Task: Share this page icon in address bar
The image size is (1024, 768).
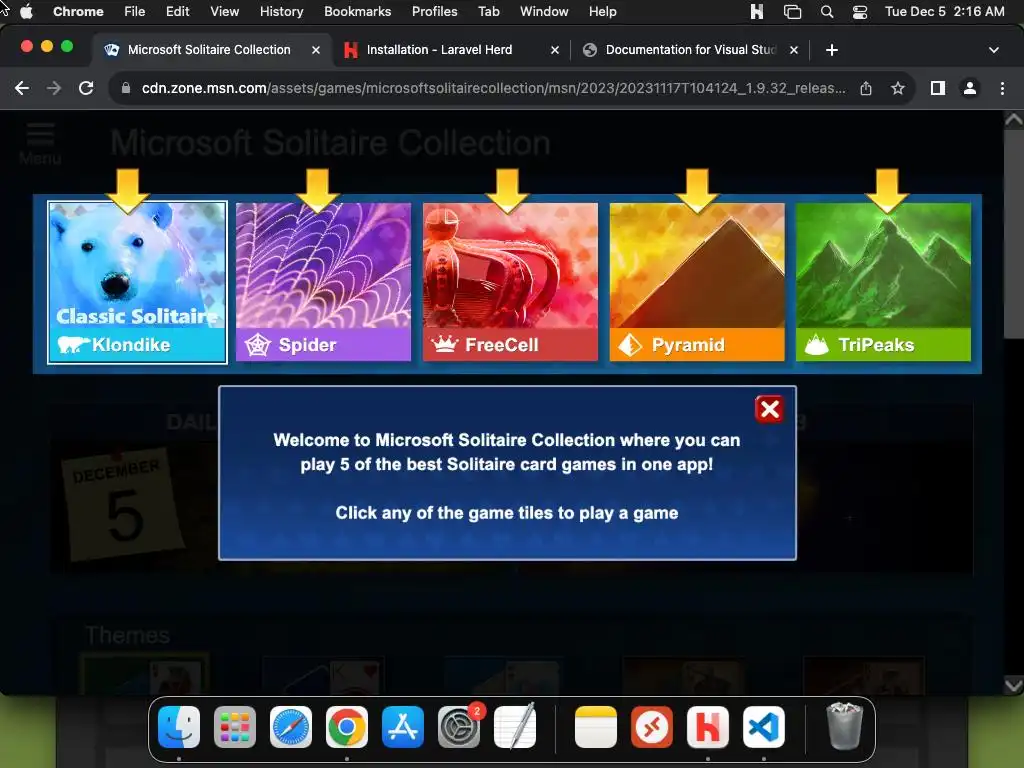Action: click(866, 88)
